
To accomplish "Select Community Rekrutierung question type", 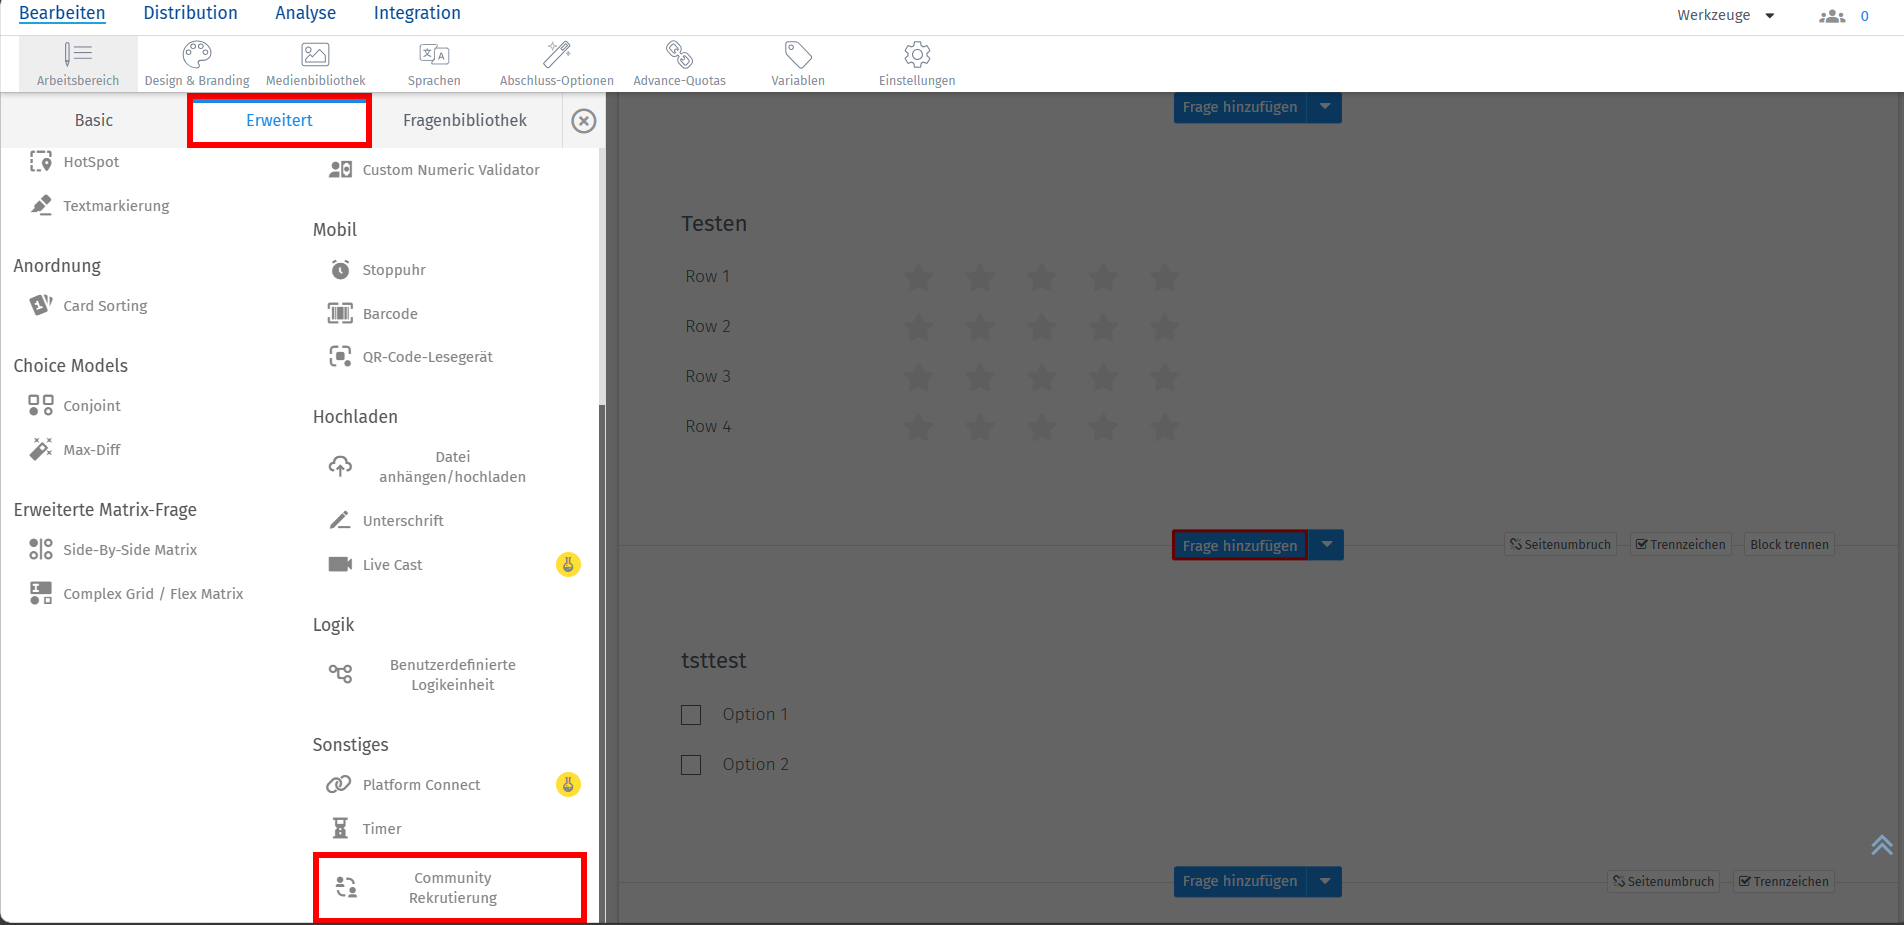I will pyautogui.click(x=450, y=887).
